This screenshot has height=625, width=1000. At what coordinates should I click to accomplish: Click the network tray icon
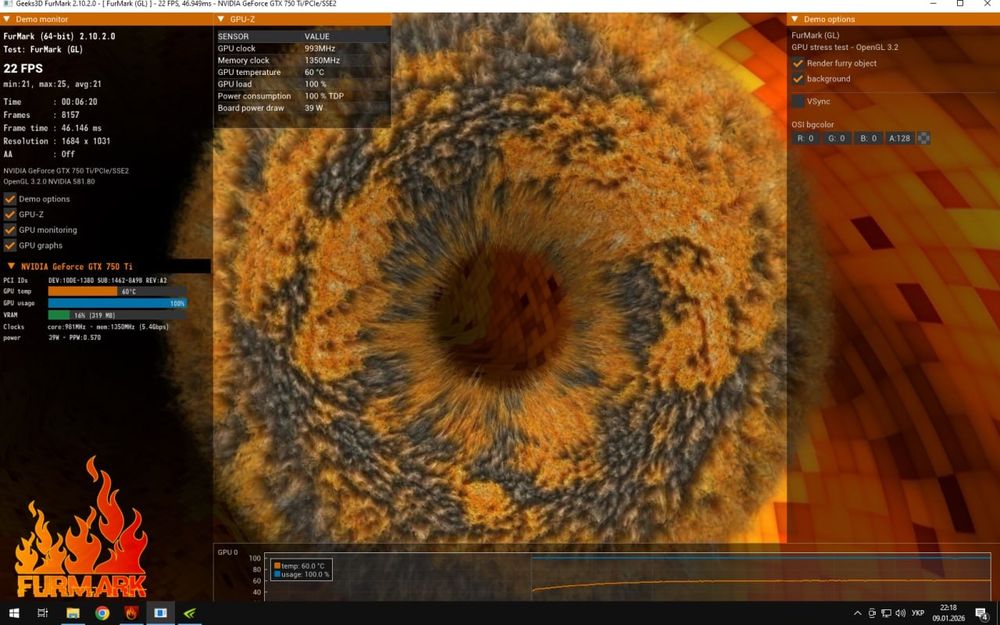[x=886, y=614]
